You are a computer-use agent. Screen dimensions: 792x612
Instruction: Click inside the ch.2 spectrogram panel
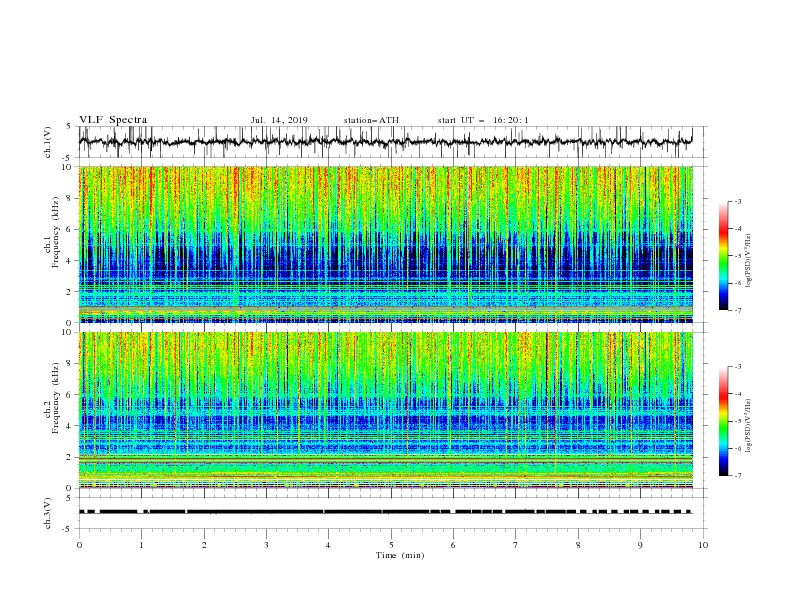(x=385, y=410)
